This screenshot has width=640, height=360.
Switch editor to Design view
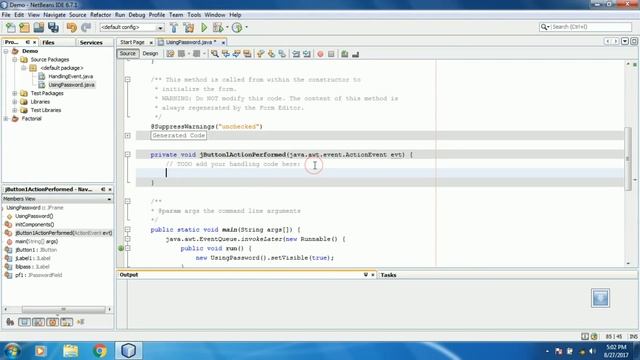coord(150,53)
